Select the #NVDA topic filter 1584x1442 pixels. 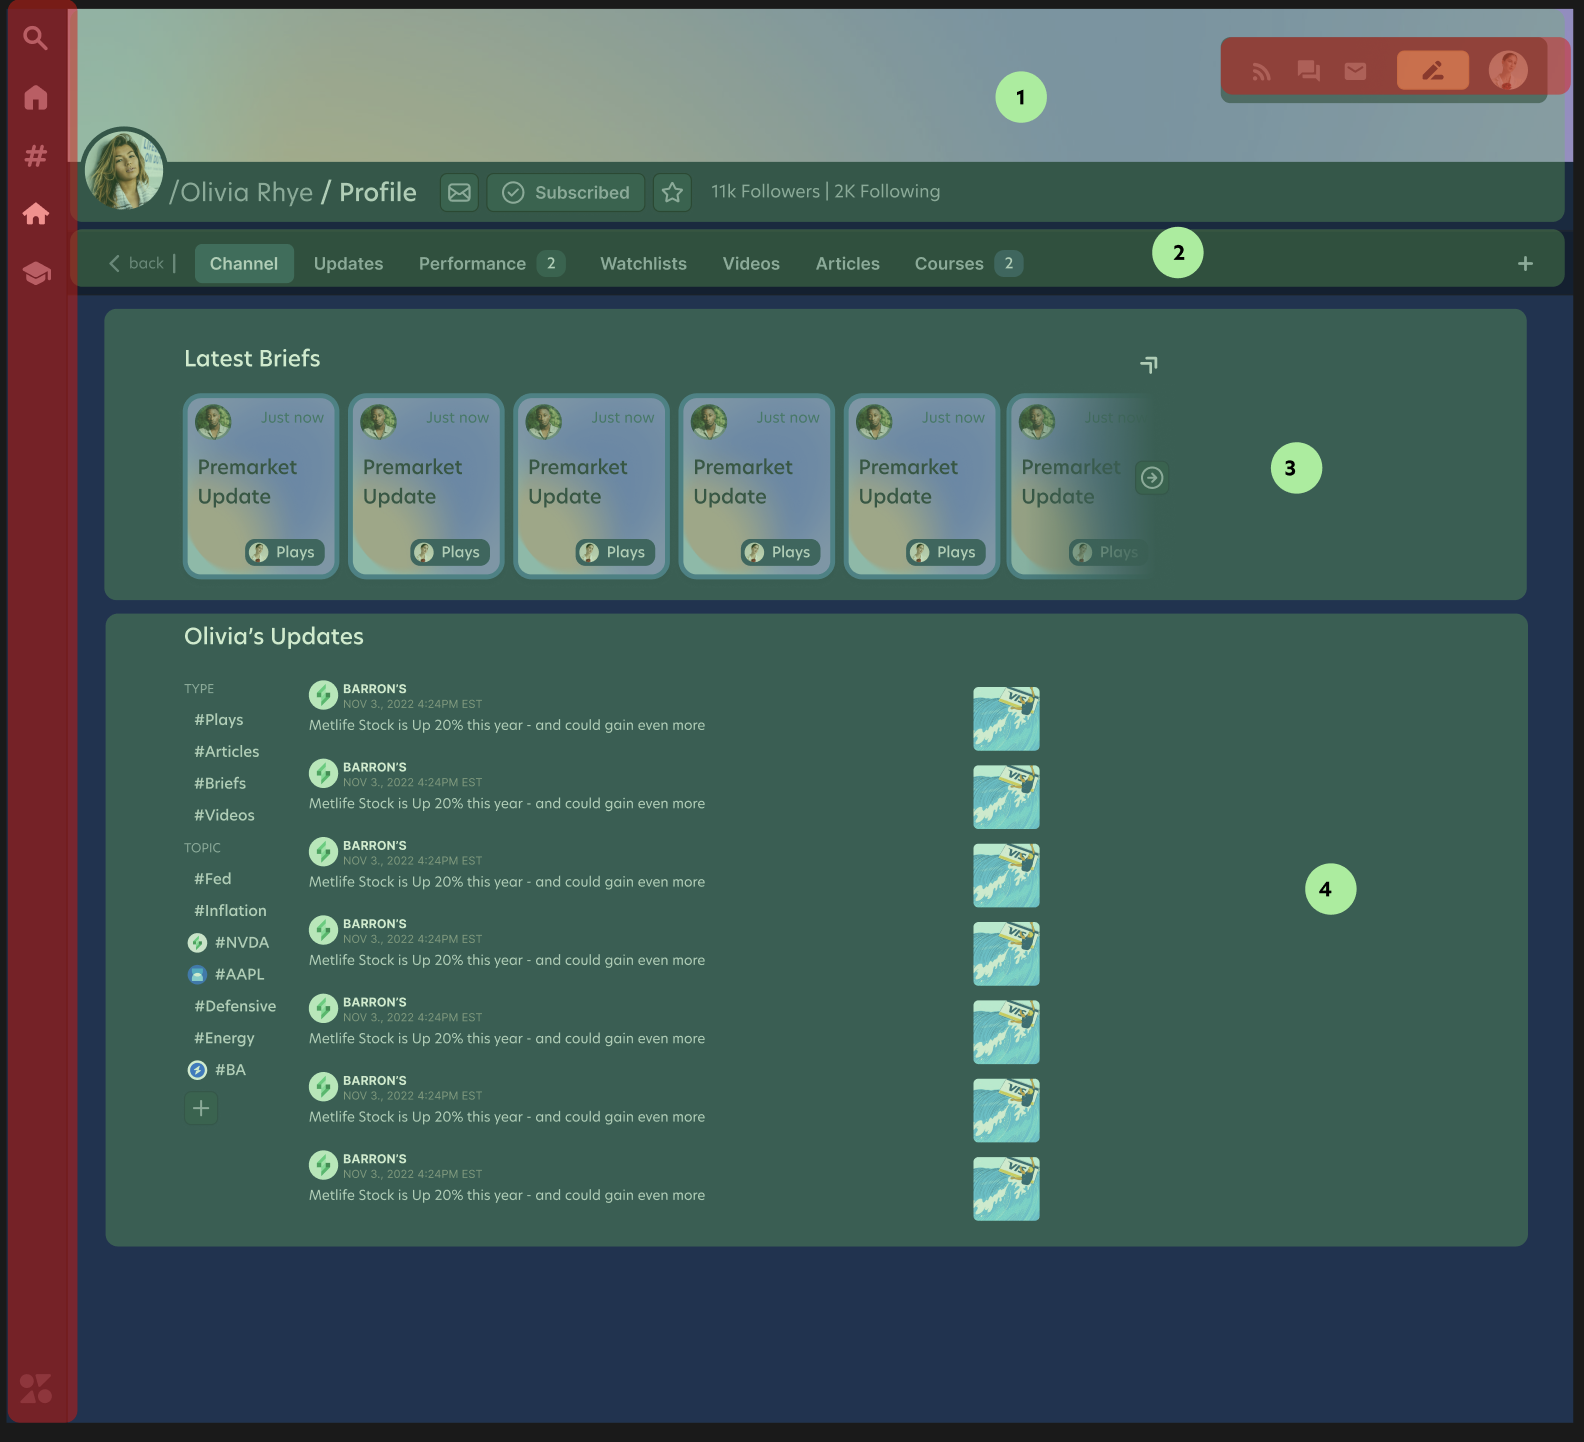(229, 943)
